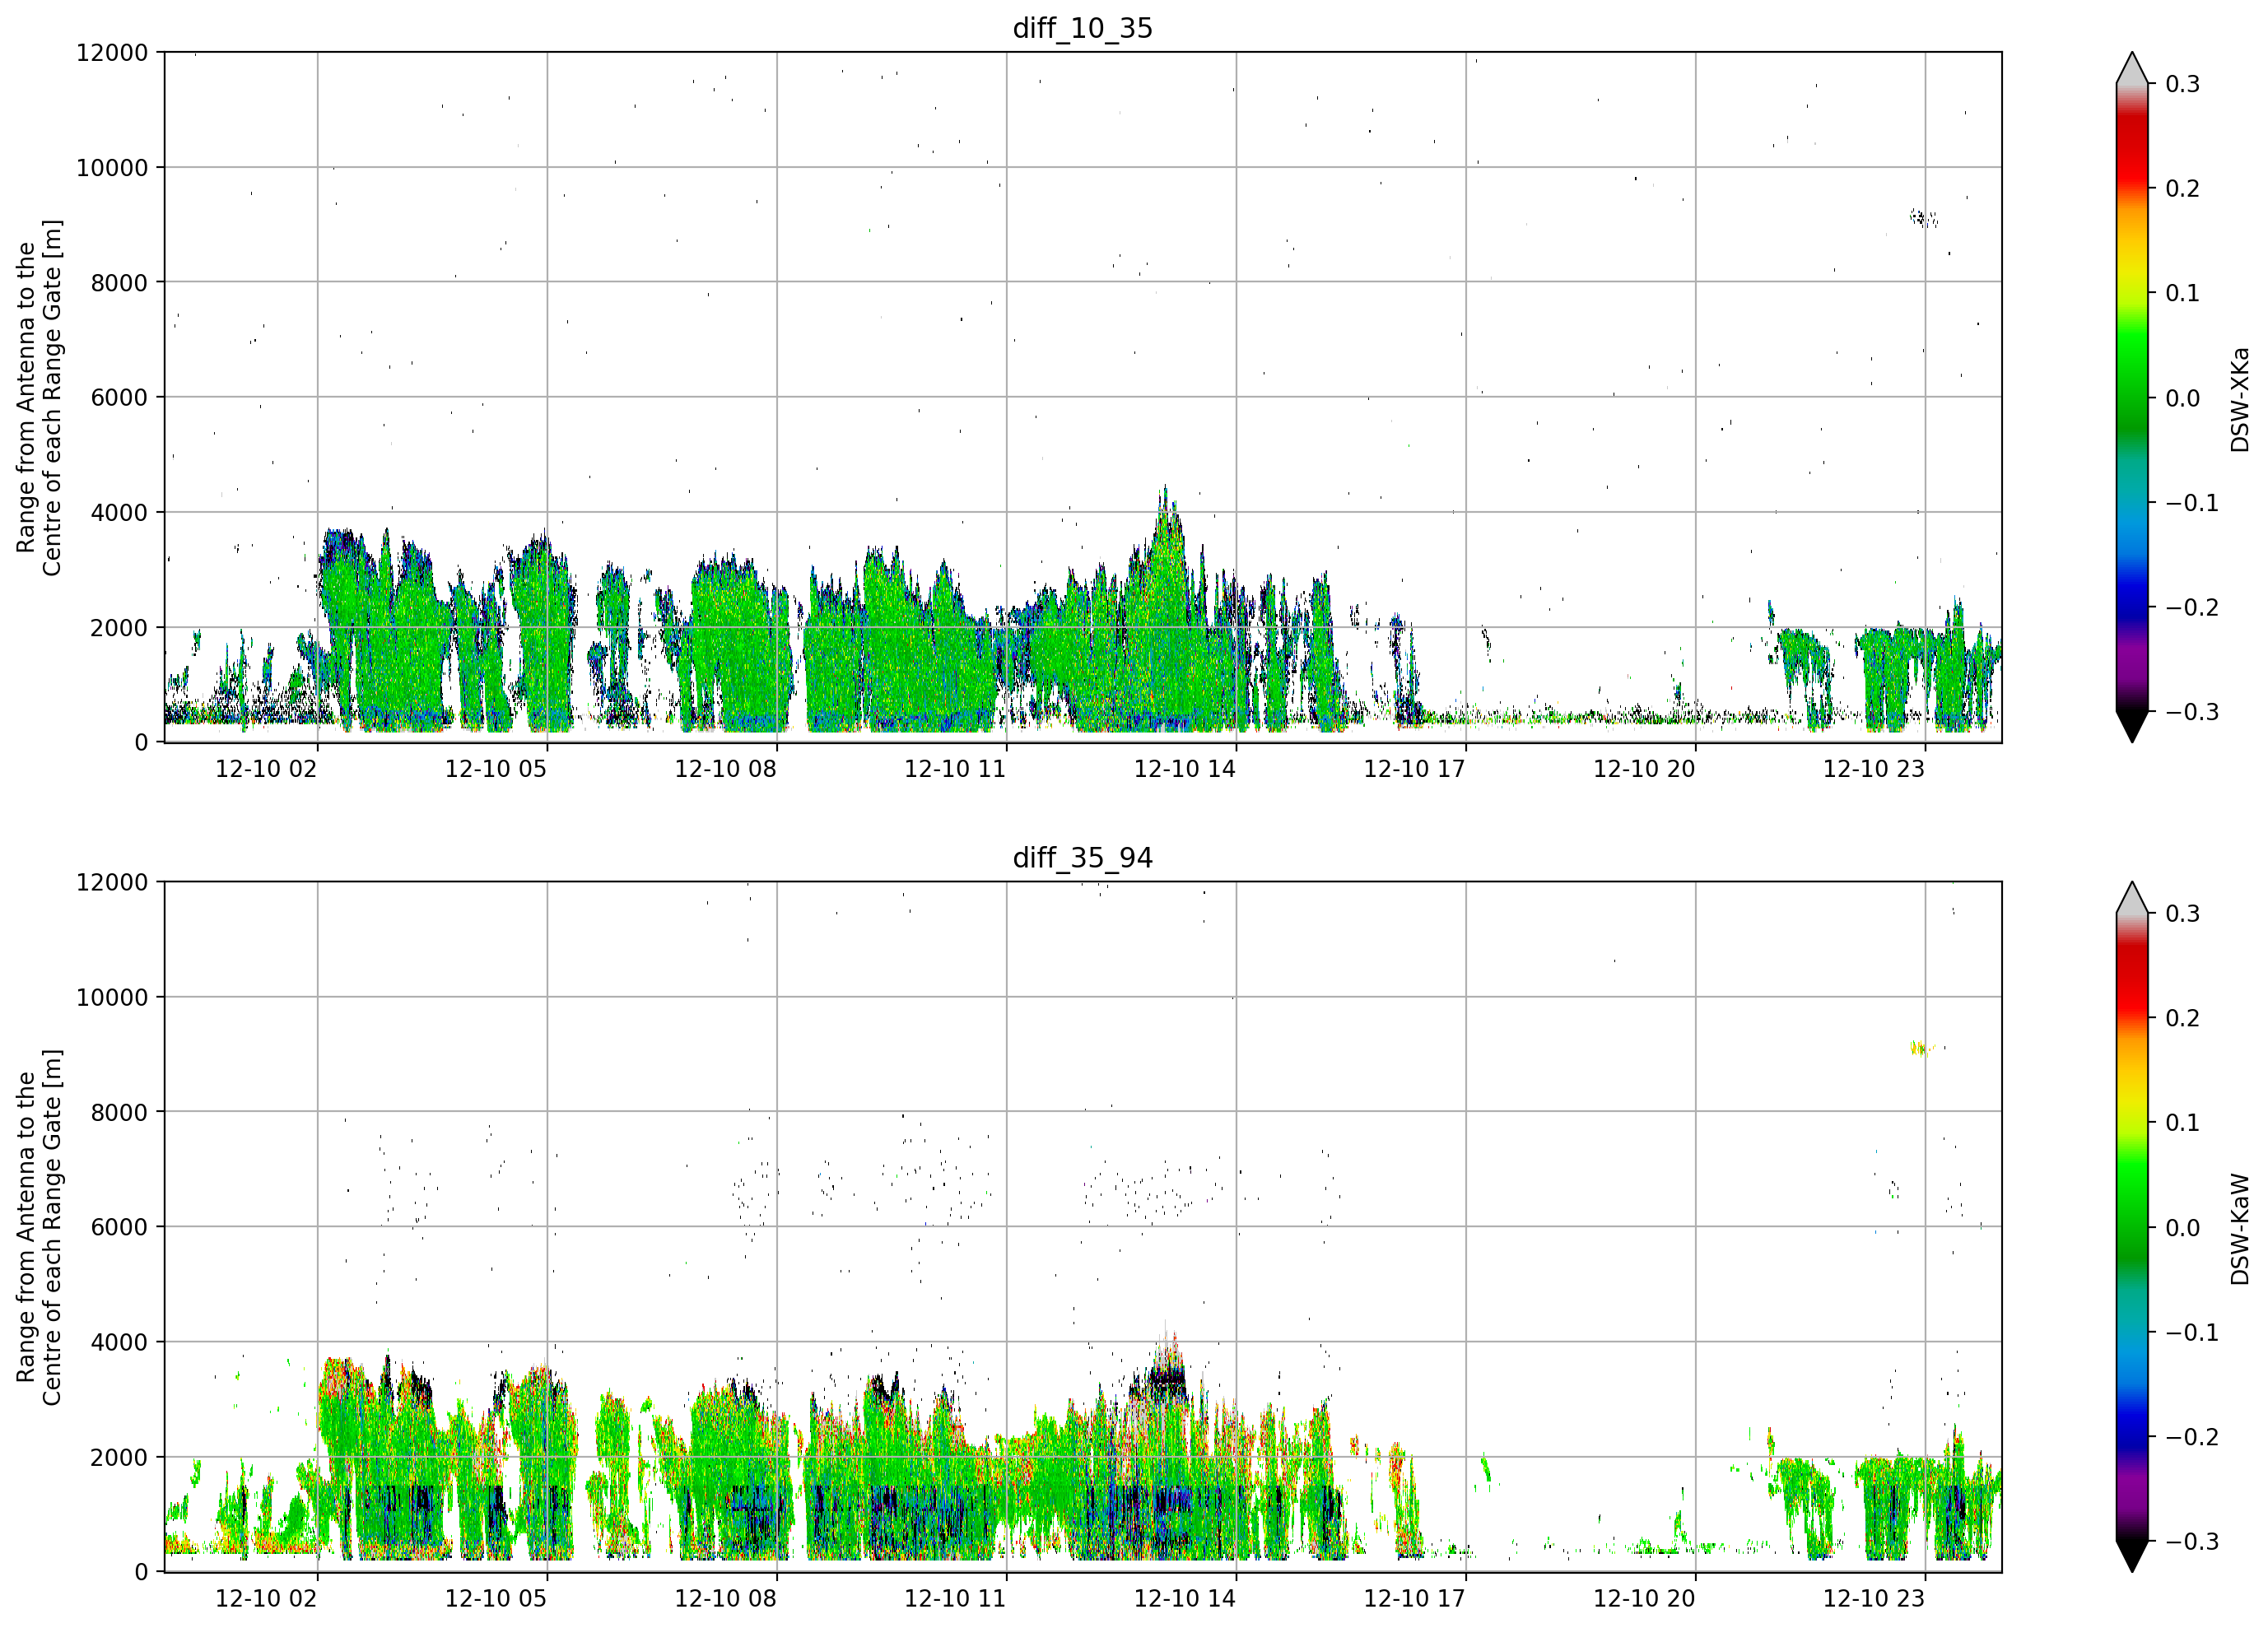Click '12-10 20' x-tick under diff_35_94 plot
The height and width of the screenshot is (1628, 2268).
click(x=1645, y=1598)
